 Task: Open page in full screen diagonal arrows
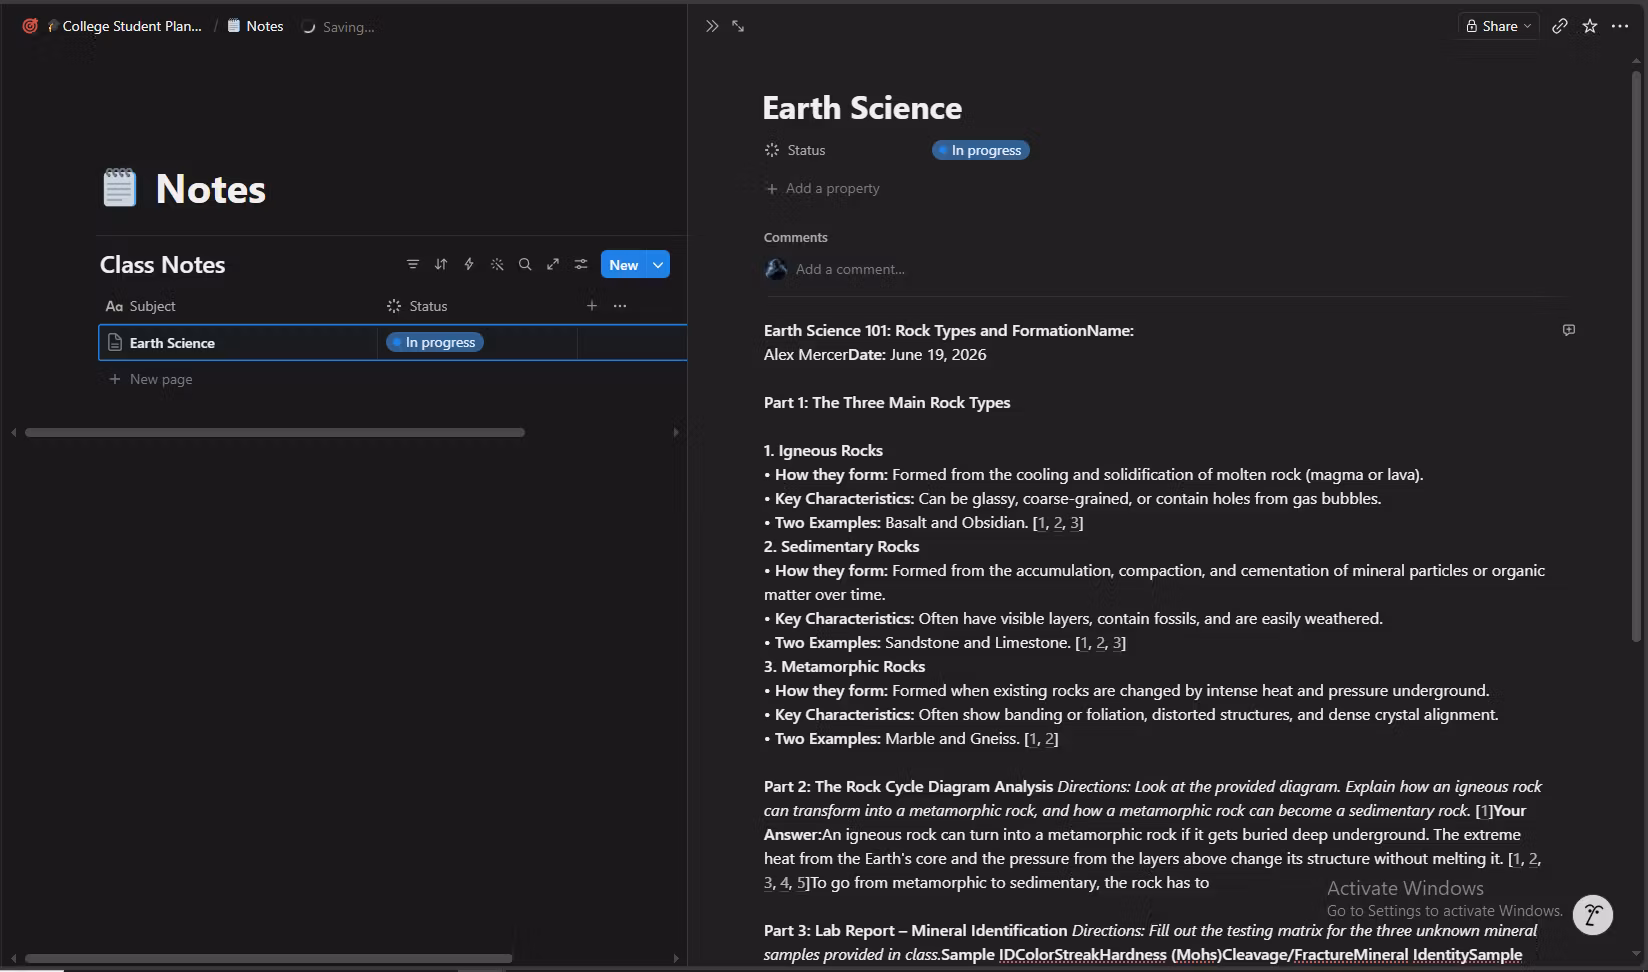point(738,26)
